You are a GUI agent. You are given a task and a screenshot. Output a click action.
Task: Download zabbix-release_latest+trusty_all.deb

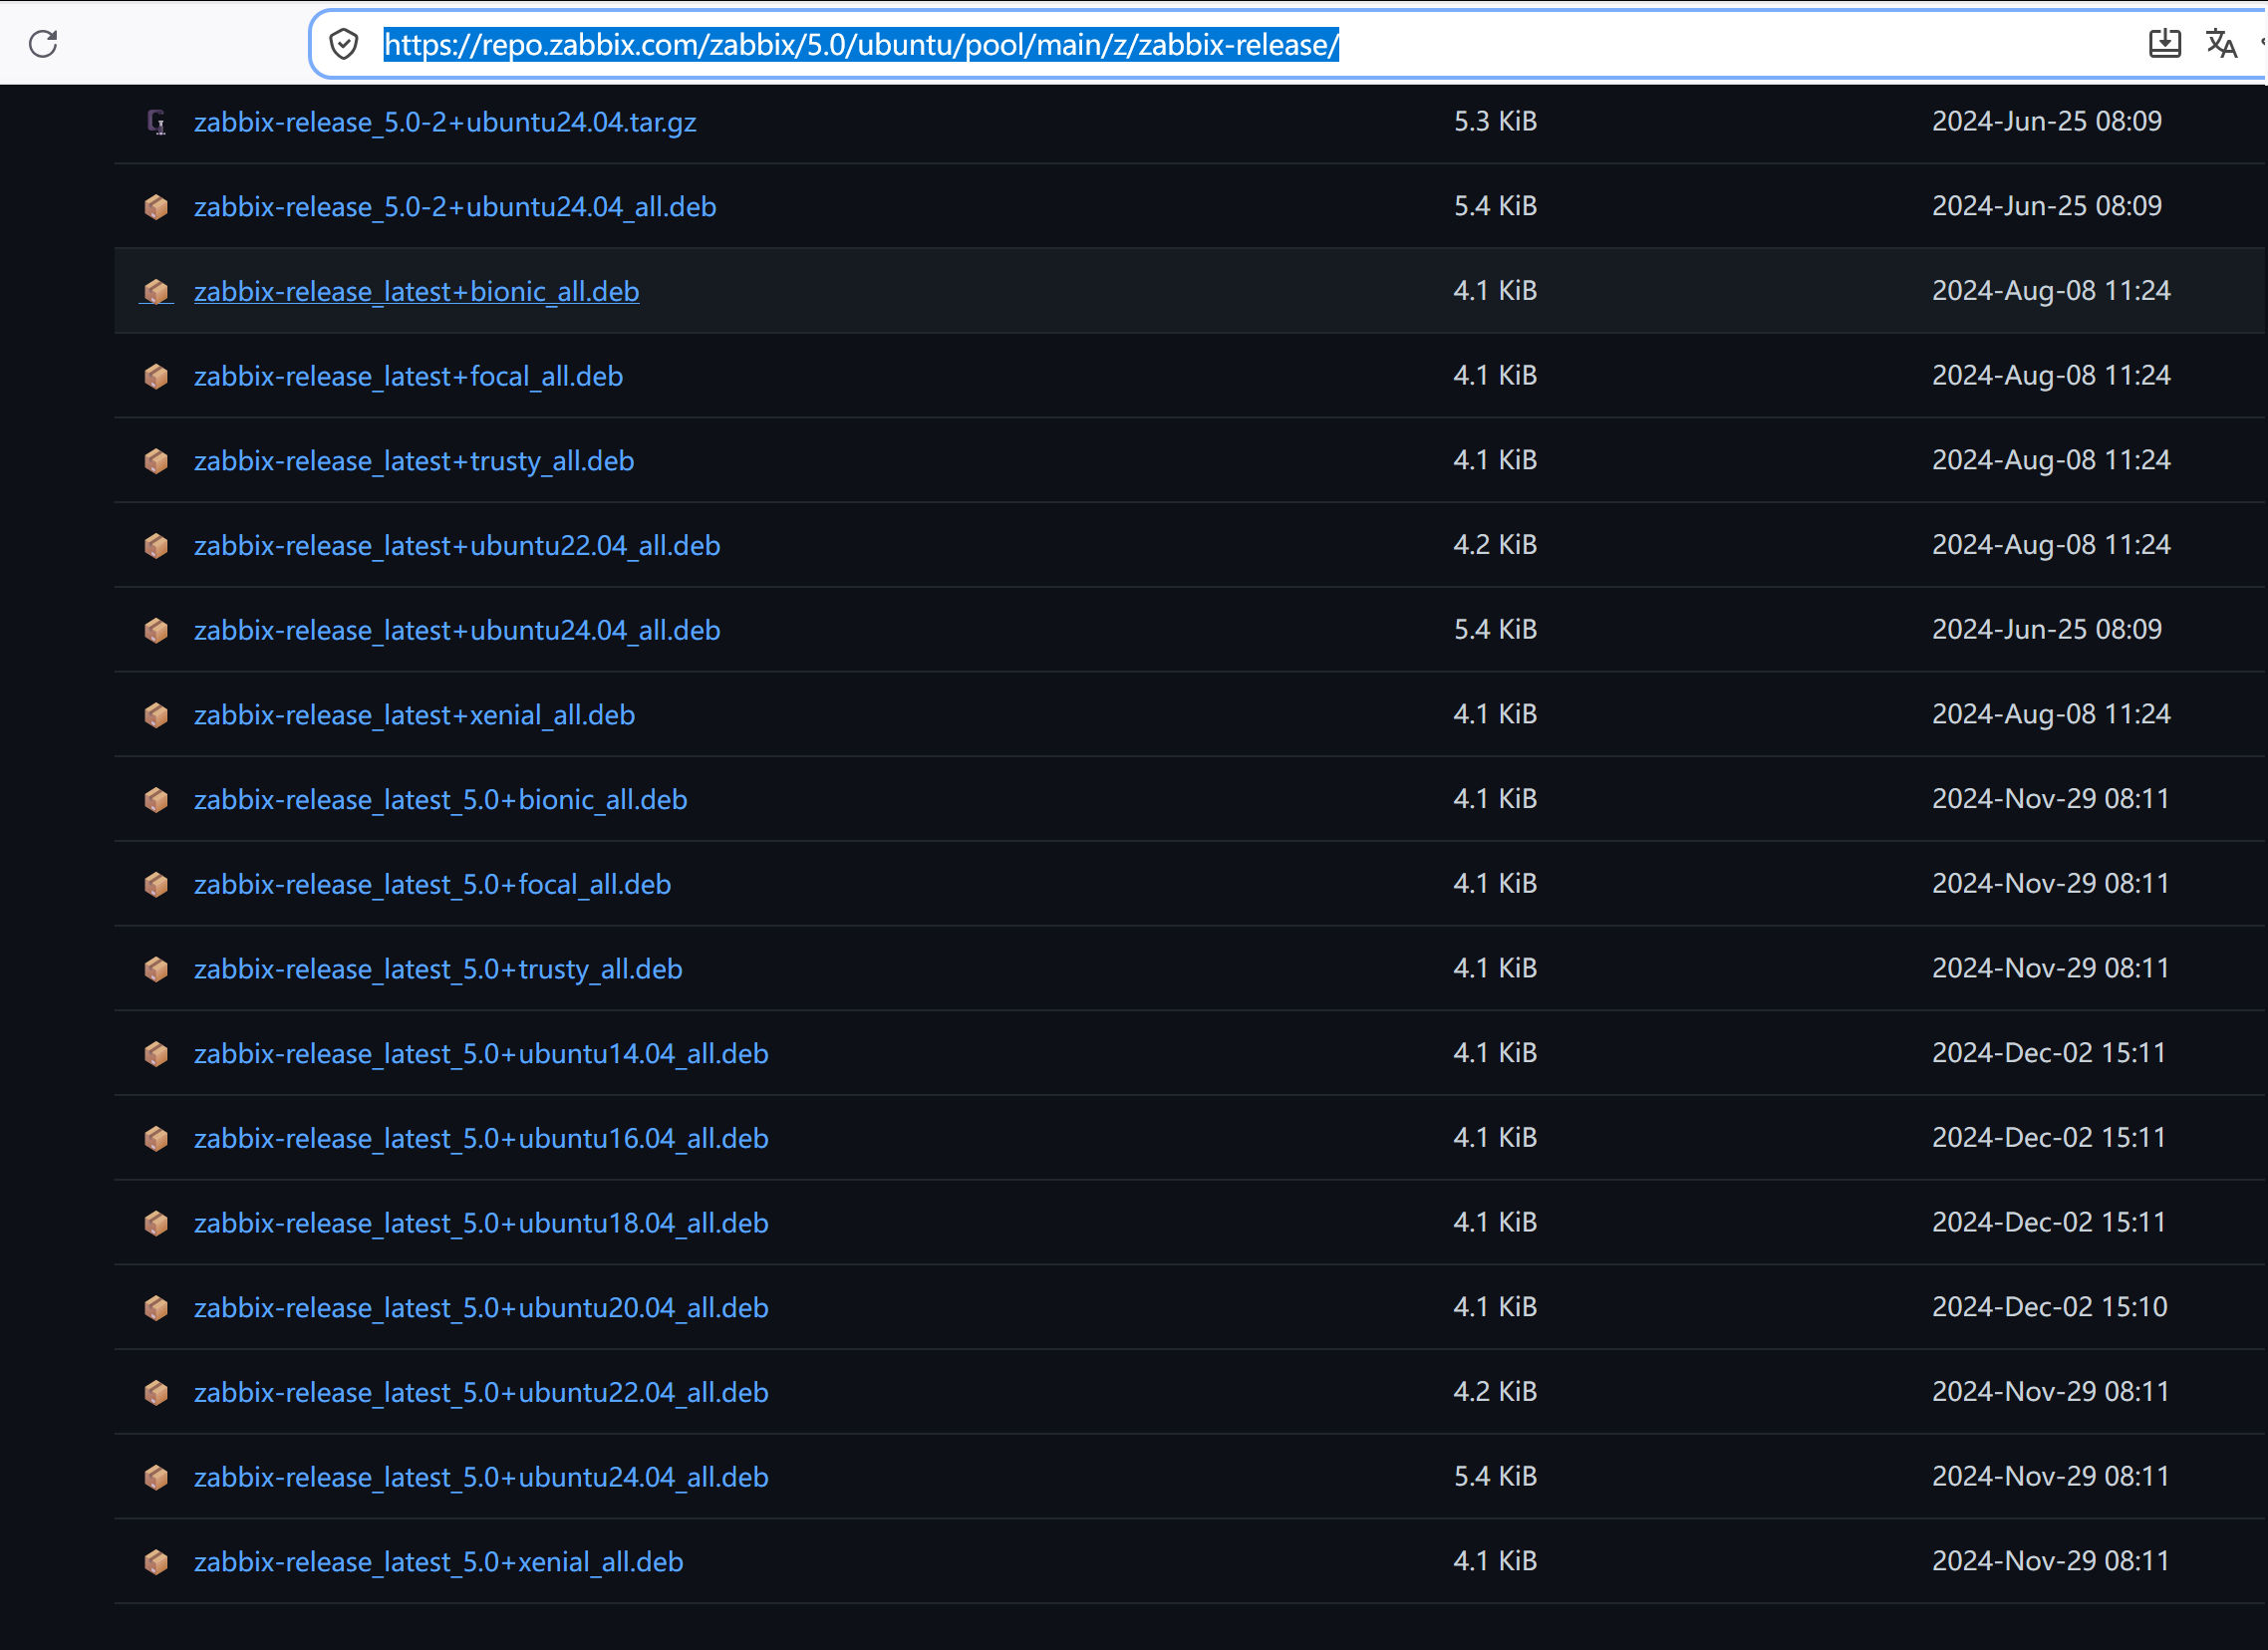414,461
